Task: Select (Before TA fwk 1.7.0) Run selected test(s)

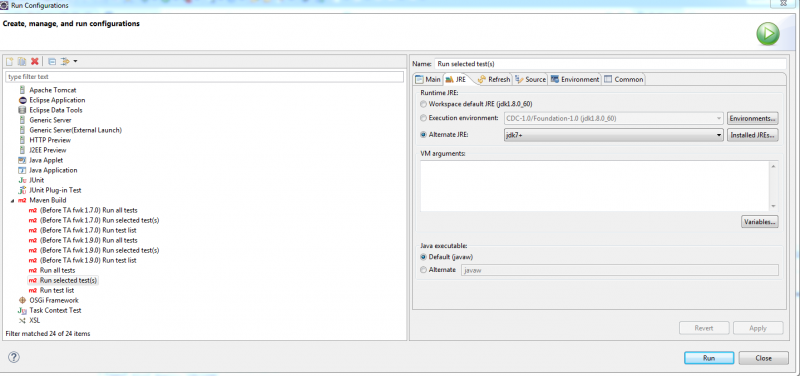Action: (99, 220)
